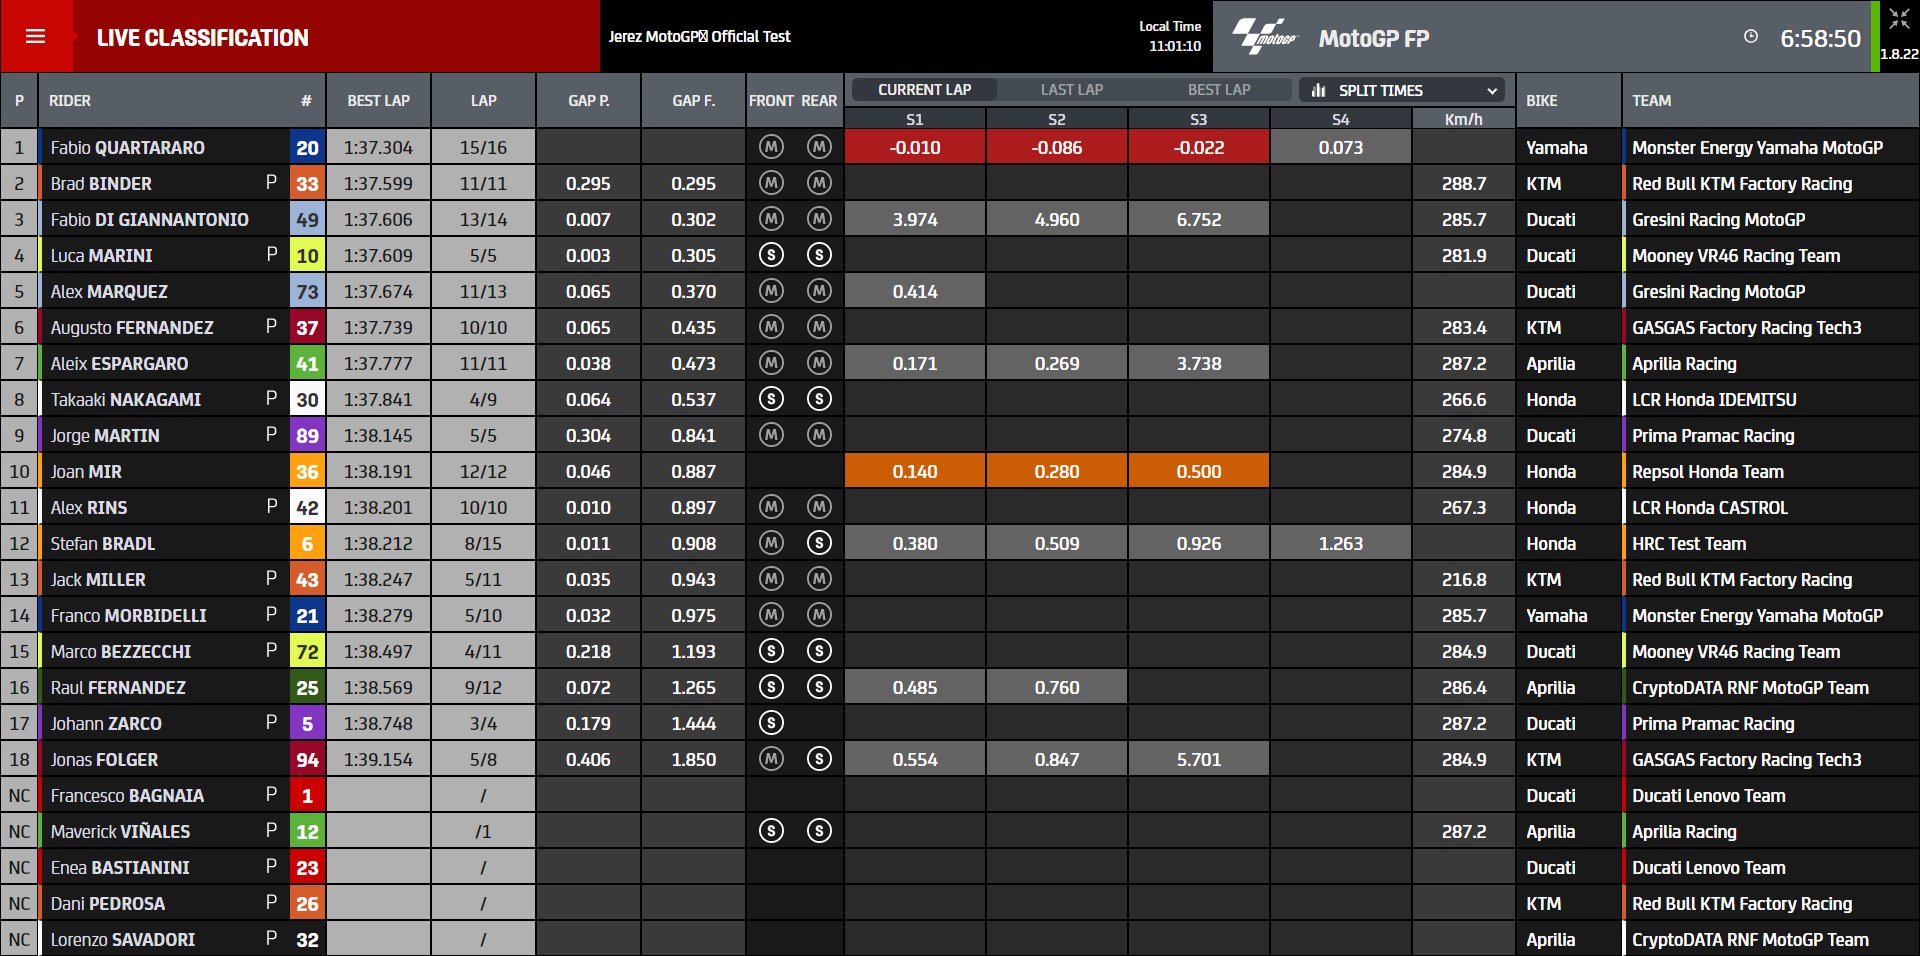Click Rins' rear tyre M icon
Screen dimensions: 1920x956
(819, 507)
